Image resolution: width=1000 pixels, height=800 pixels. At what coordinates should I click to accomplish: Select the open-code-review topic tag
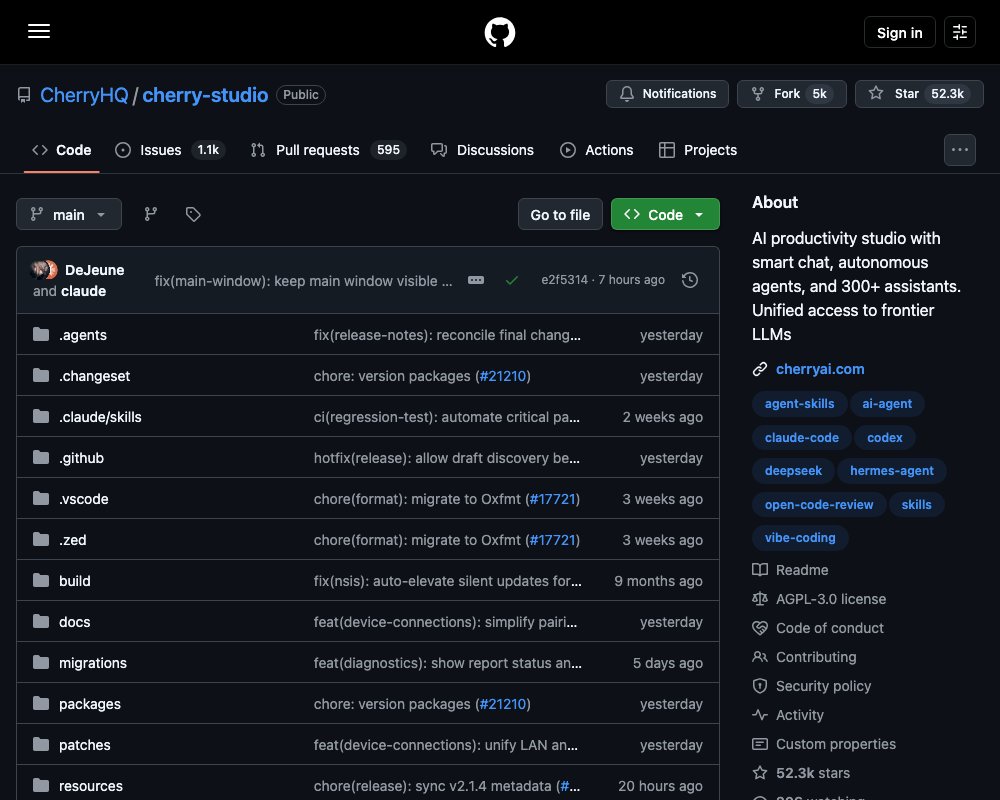(819, 505)
